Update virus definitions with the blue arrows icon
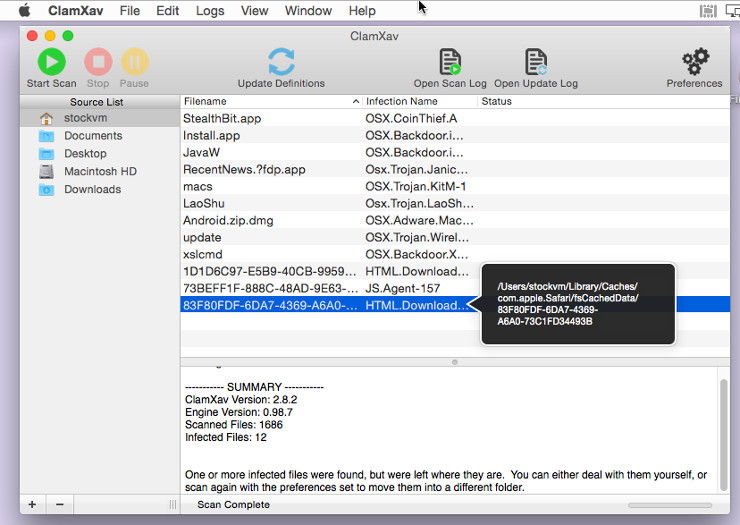Screen dimensions: 740x525 281,61
